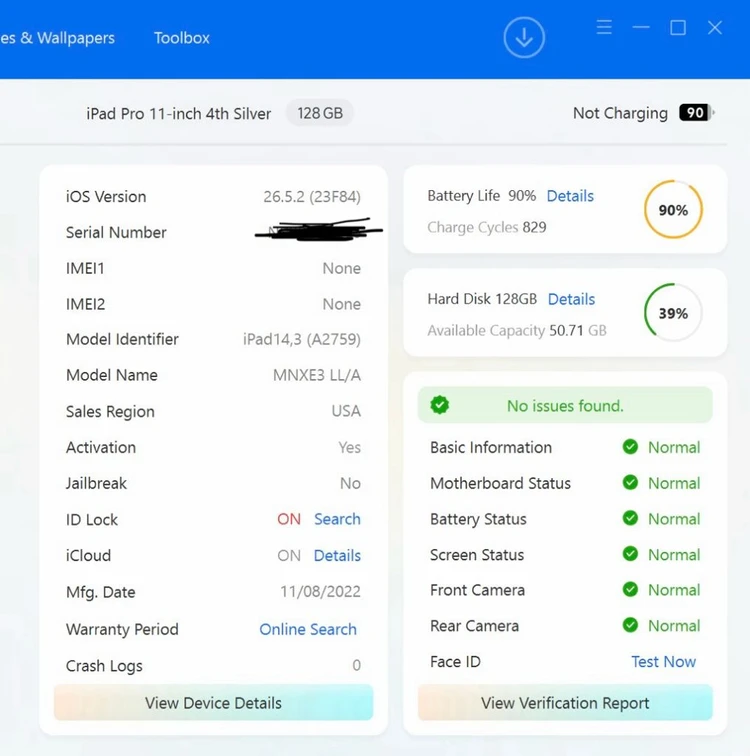Maximize the application window
This screenshot has height=756, width=750.
[x=678, y=27]
